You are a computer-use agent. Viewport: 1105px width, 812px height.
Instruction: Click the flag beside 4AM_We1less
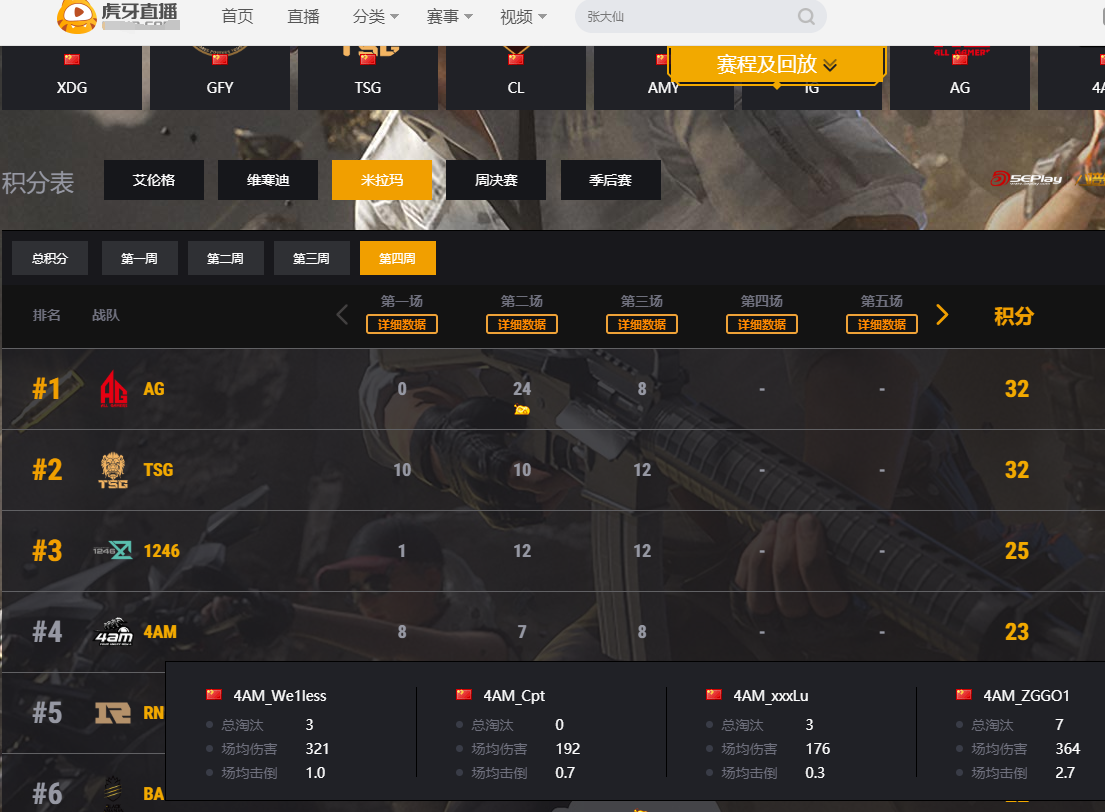tap(214, 695)
